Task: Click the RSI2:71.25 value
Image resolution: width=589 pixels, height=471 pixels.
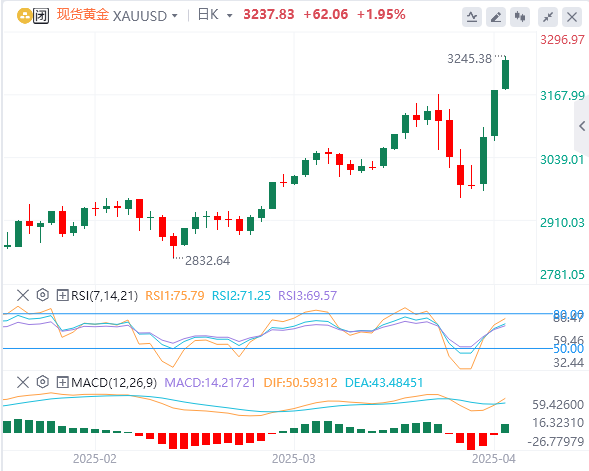Action: click(x=241, y=296)
